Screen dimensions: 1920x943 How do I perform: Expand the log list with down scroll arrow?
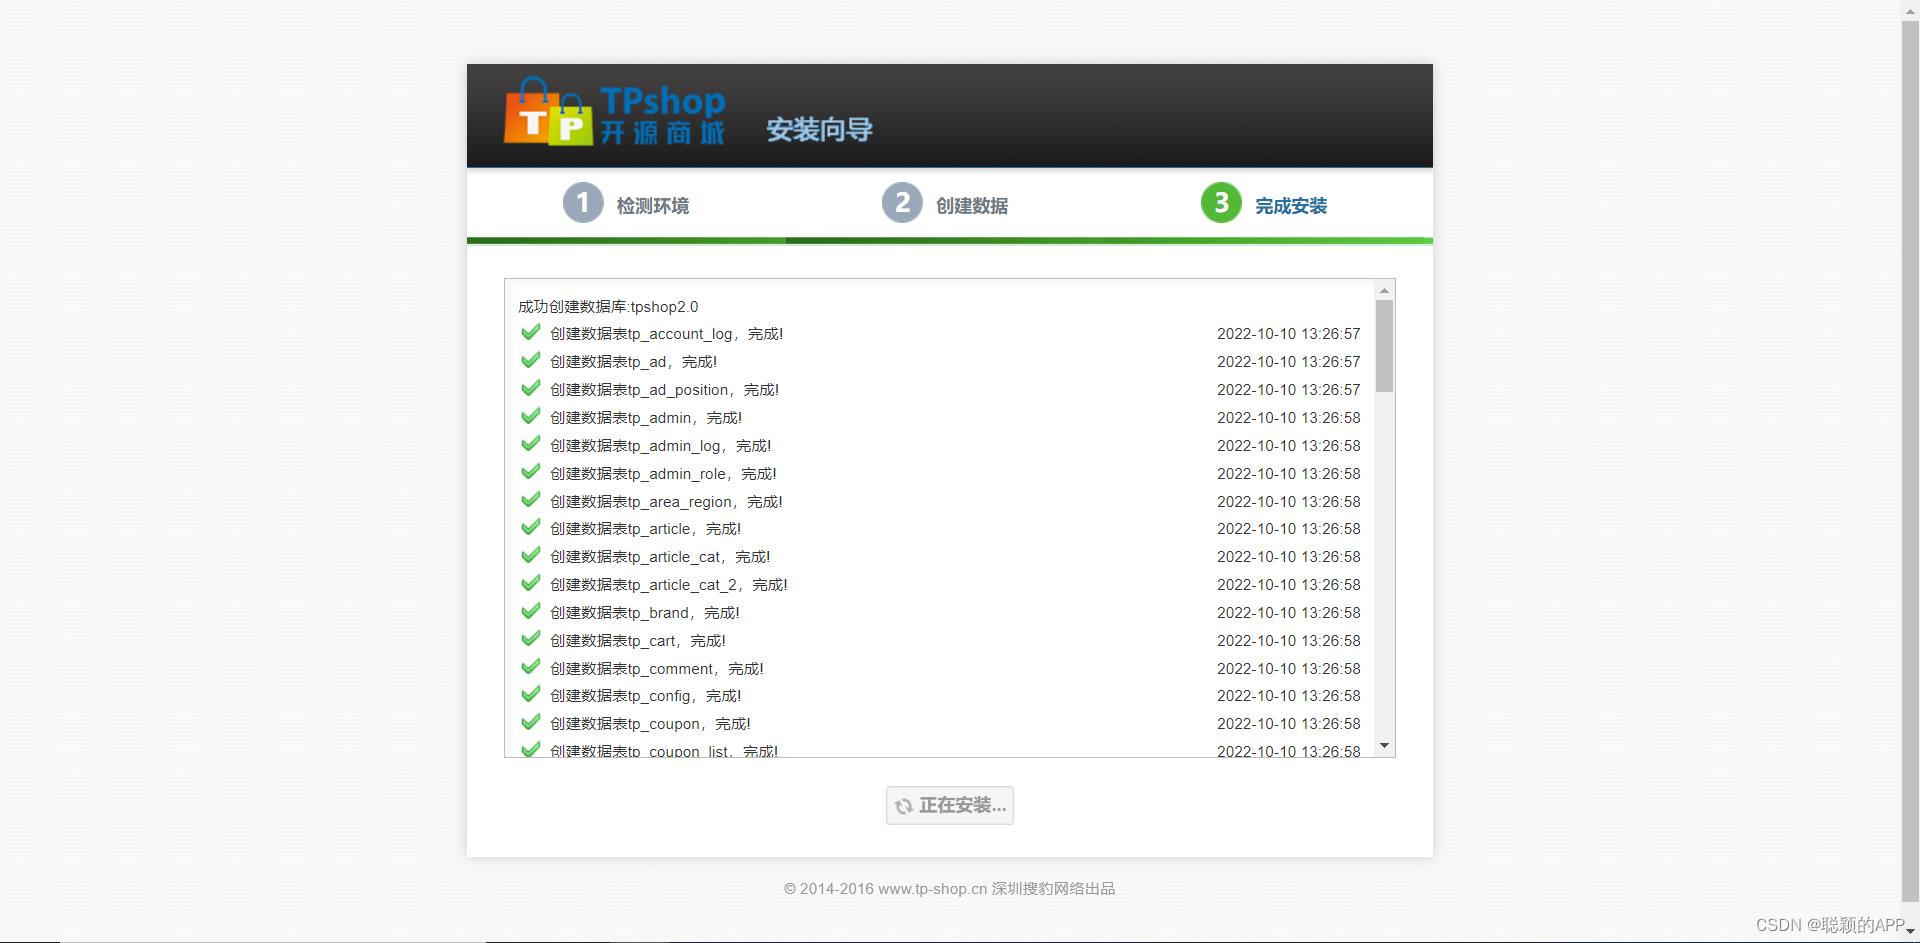point(1383,744)
